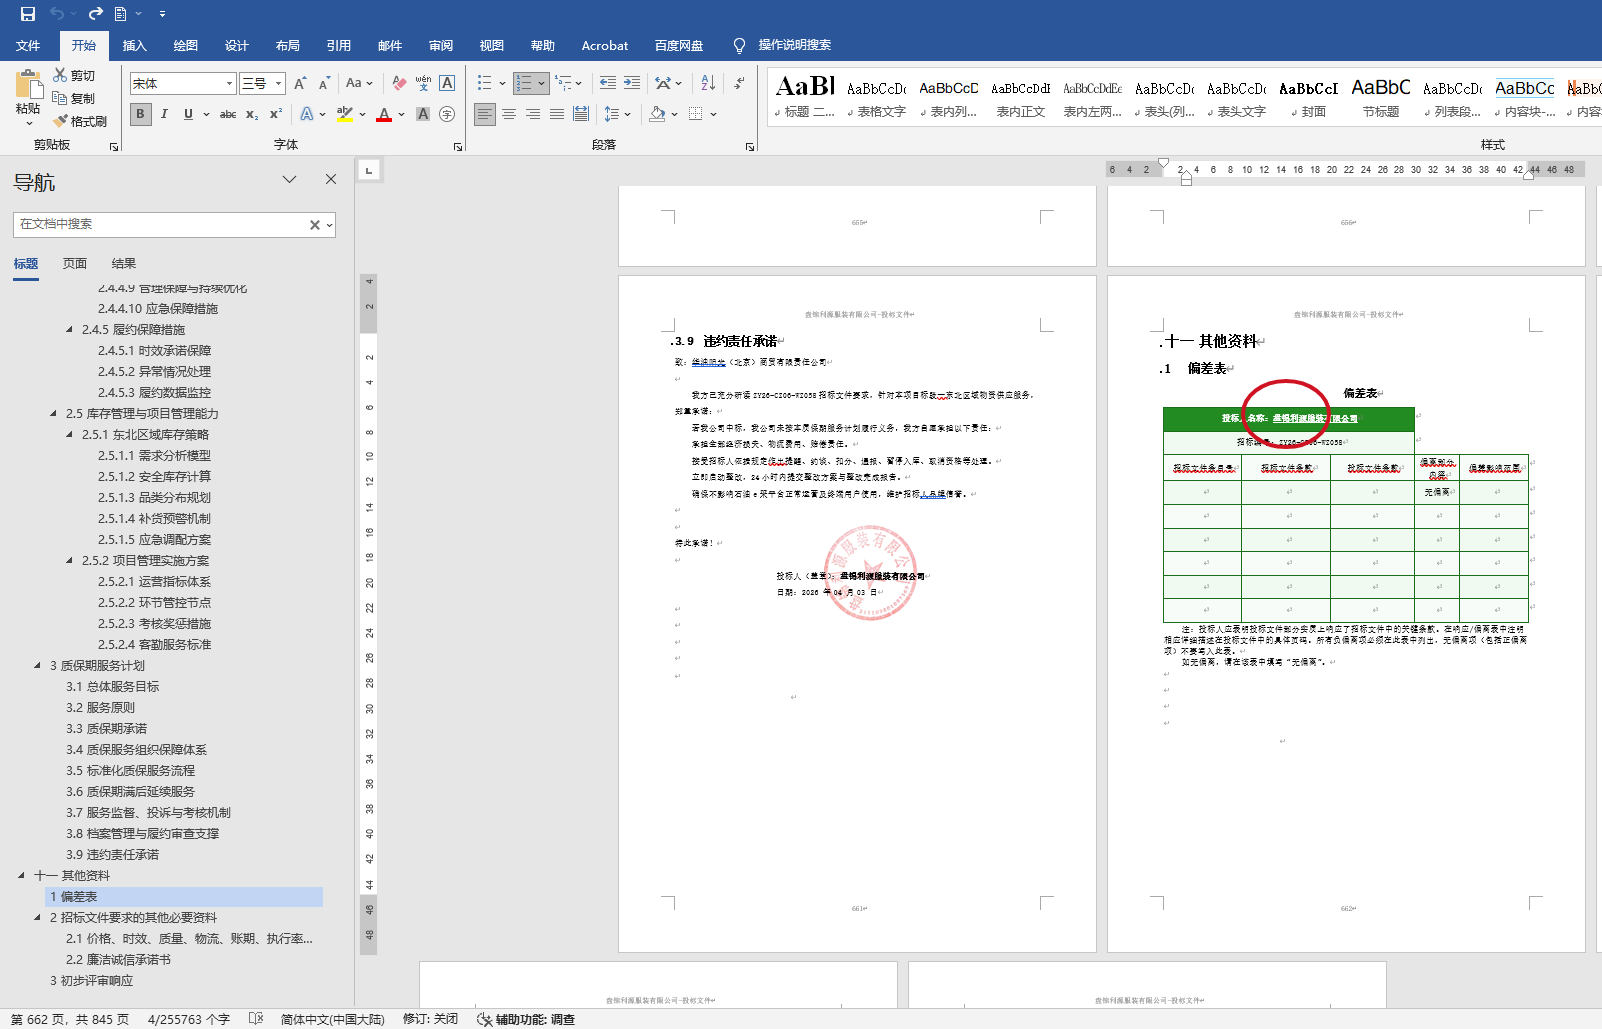Center-align the paragraph text
This screenshot has width=1602, height=1029.
pyautogui.click(x=509, y=114)
